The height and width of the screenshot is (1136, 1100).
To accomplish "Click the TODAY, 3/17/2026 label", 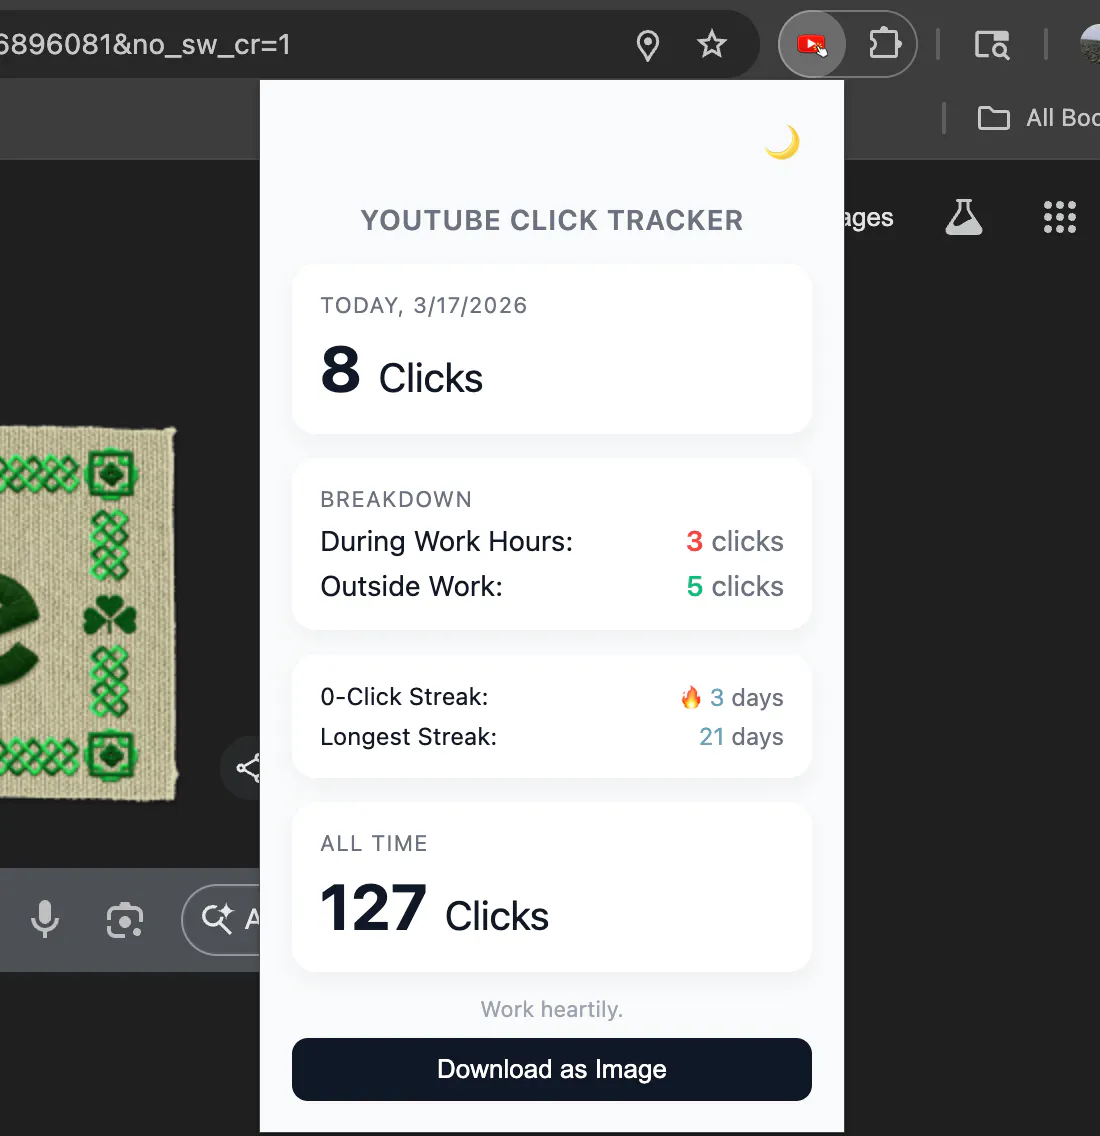I will (x=424, y=305).
